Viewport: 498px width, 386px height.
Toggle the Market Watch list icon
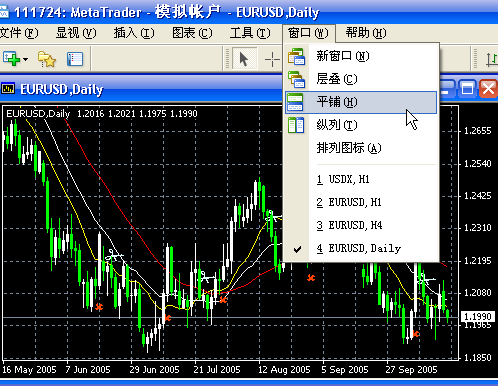click(75, 59)
